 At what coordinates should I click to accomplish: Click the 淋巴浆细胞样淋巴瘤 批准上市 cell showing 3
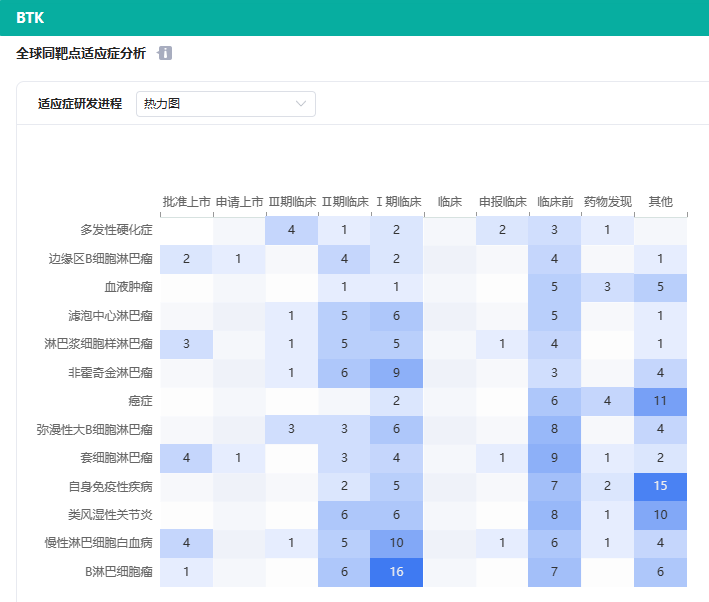click(186, 344)
